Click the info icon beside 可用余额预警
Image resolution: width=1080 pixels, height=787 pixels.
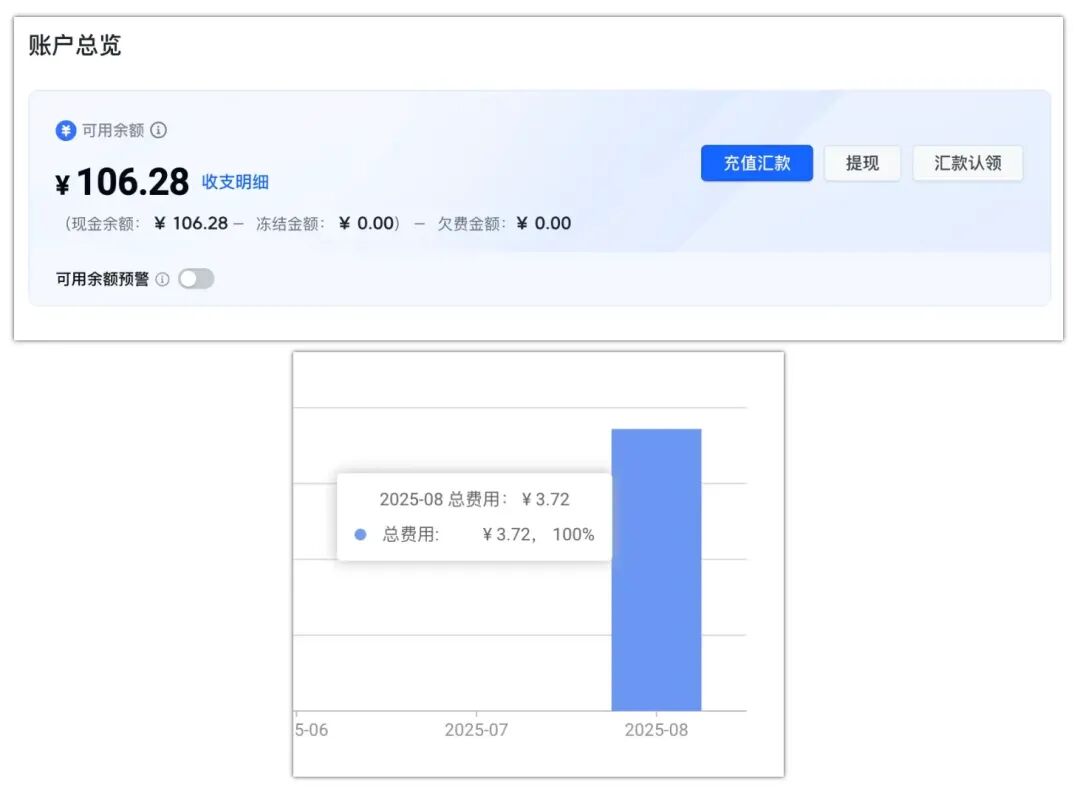(x=162, y=279)
